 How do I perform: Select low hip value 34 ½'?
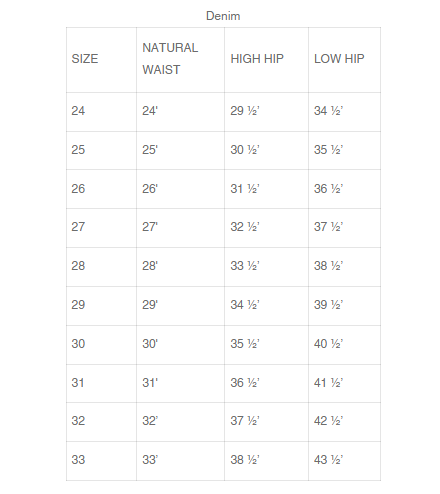[328, 111]
